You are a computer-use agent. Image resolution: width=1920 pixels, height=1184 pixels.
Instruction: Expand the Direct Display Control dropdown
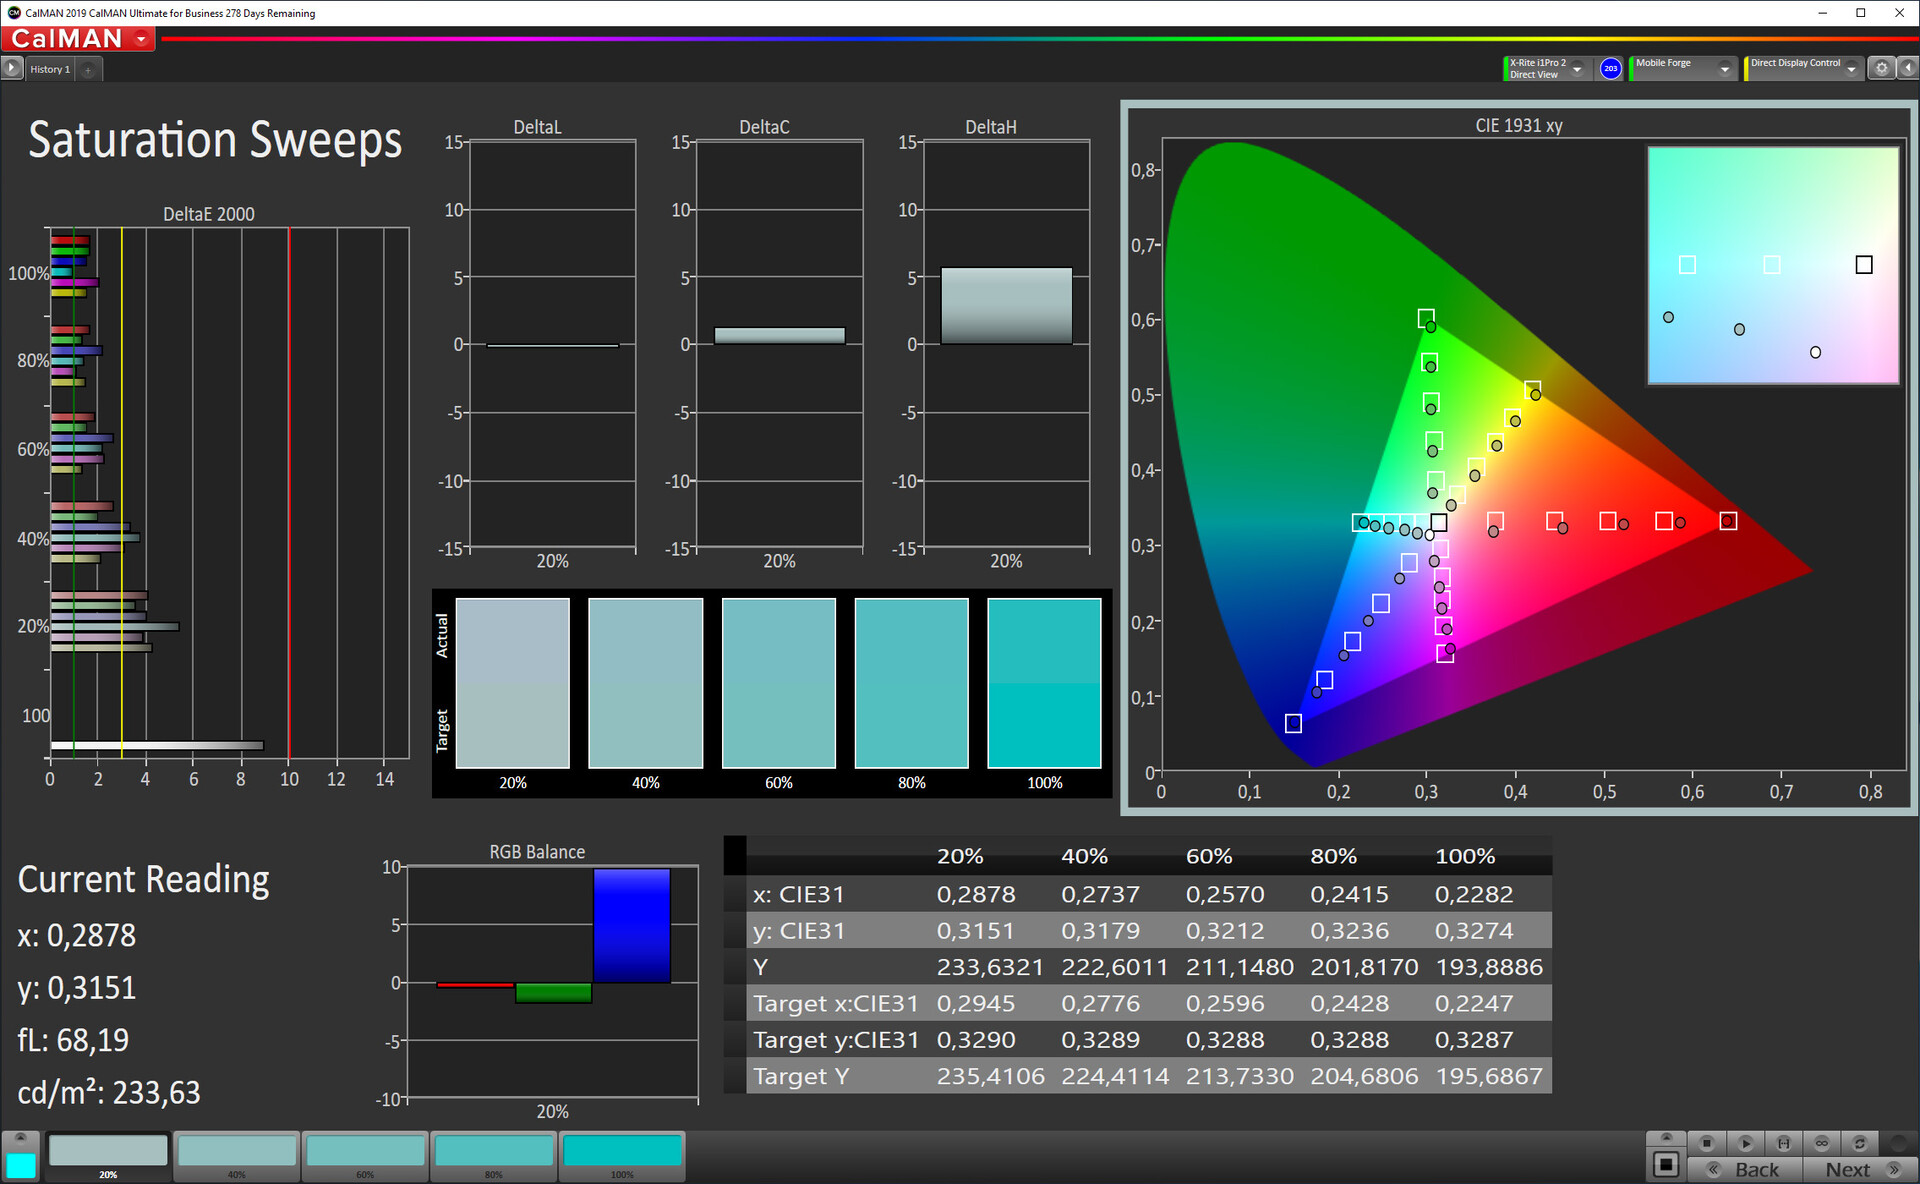pos(1851,69)
